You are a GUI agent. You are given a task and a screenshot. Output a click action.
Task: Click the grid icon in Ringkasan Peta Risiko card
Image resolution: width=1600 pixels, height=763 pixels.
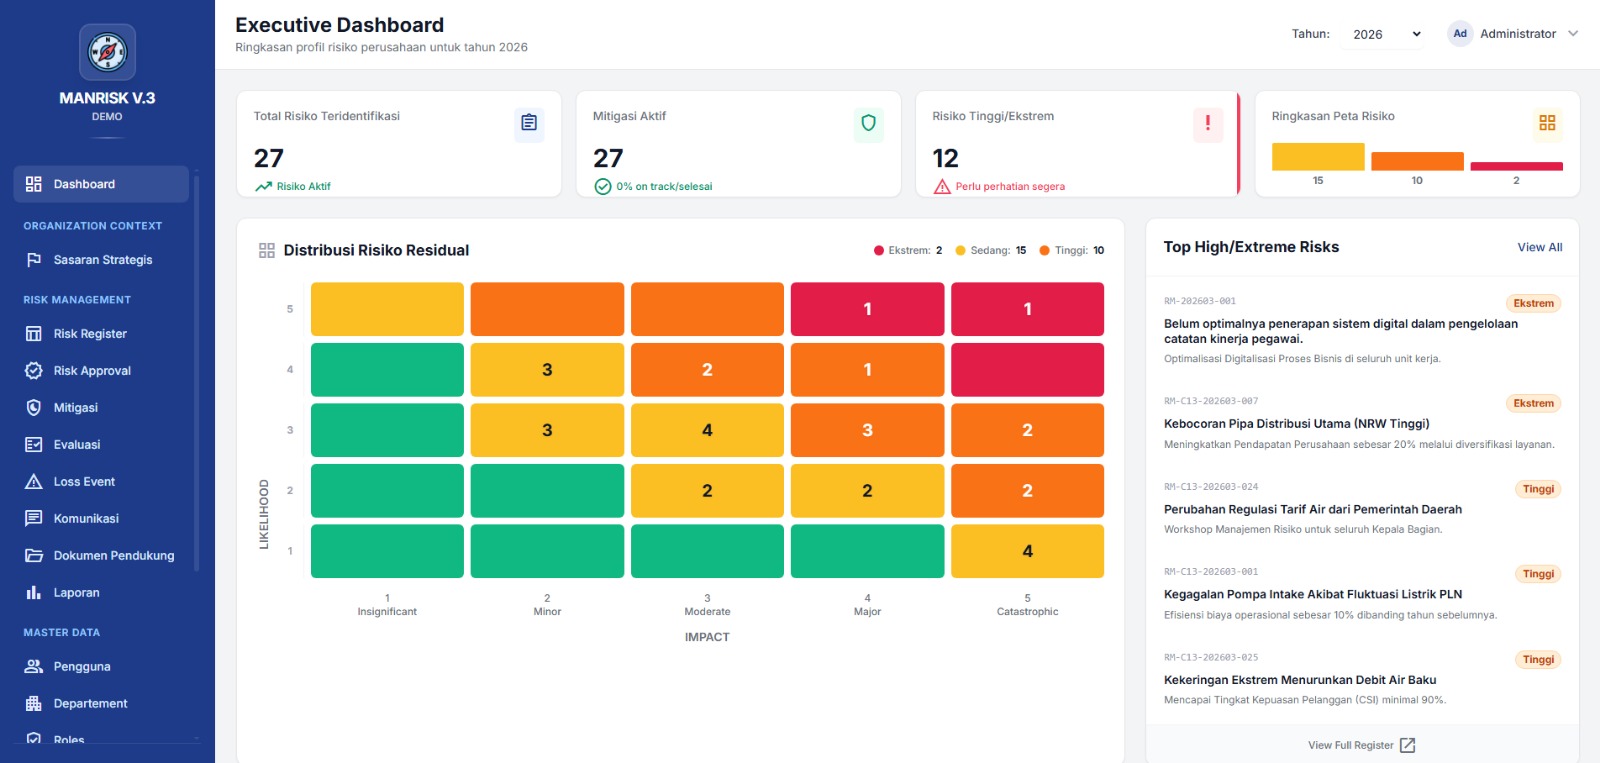click(1547, 123)
